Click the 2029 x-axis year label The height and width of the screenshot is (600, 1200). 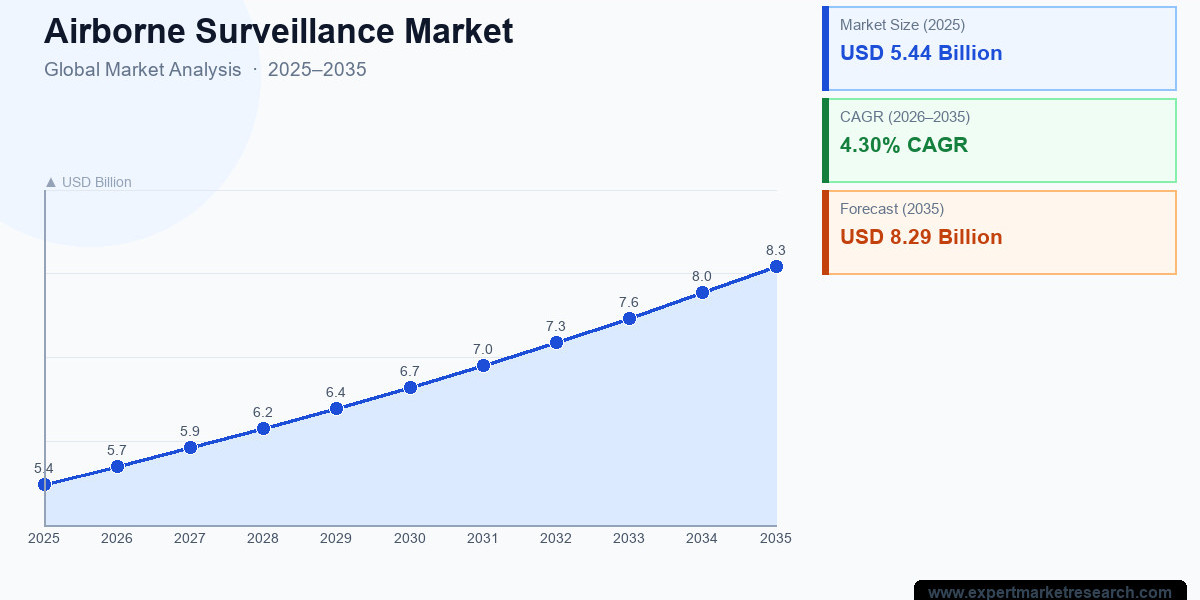[x=336, y=538]
